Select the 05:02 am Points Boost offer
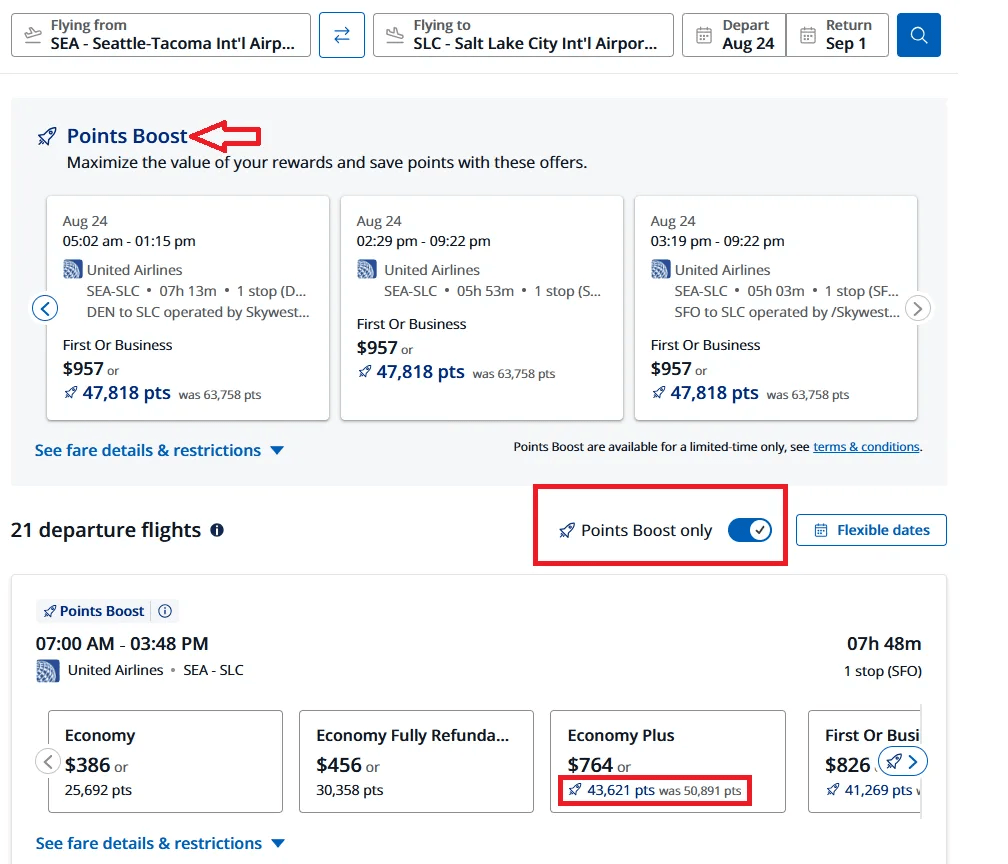 pos(188,308)
